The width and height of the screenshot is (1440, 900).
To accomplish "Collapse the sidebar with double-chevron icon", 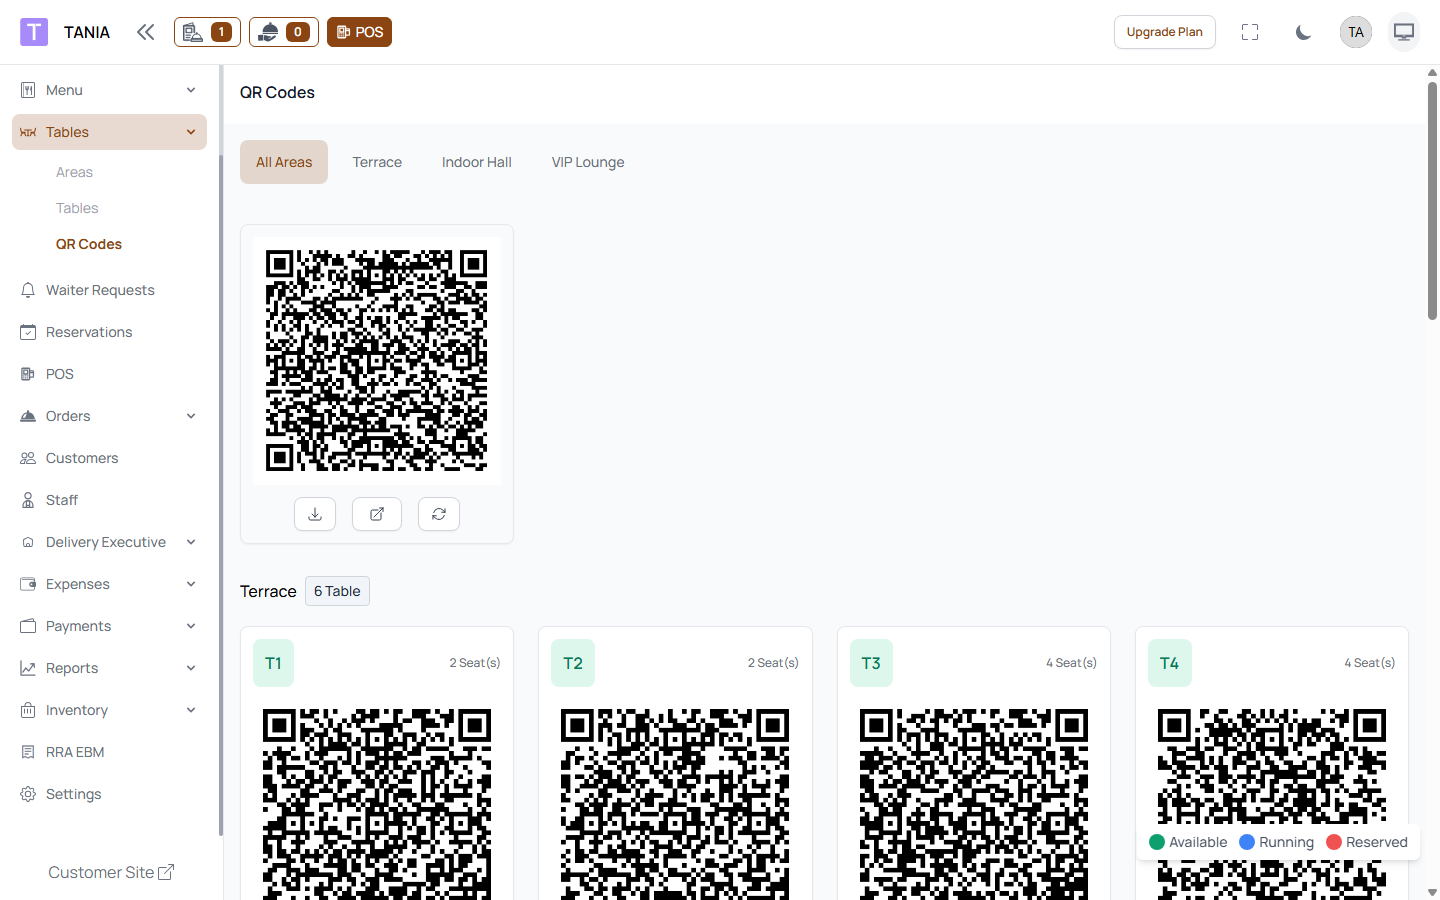I will pos(146,32).
